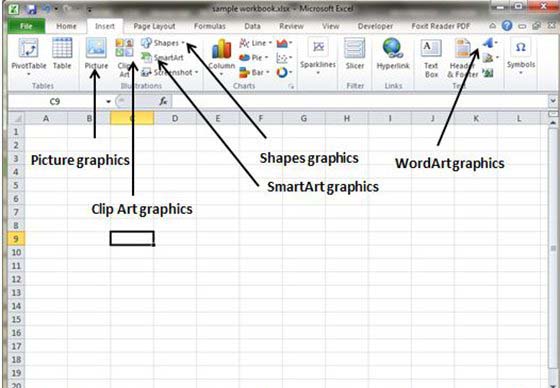
Task: Expand the Name Box dropdown arrow
Action: tap(108, 102)
